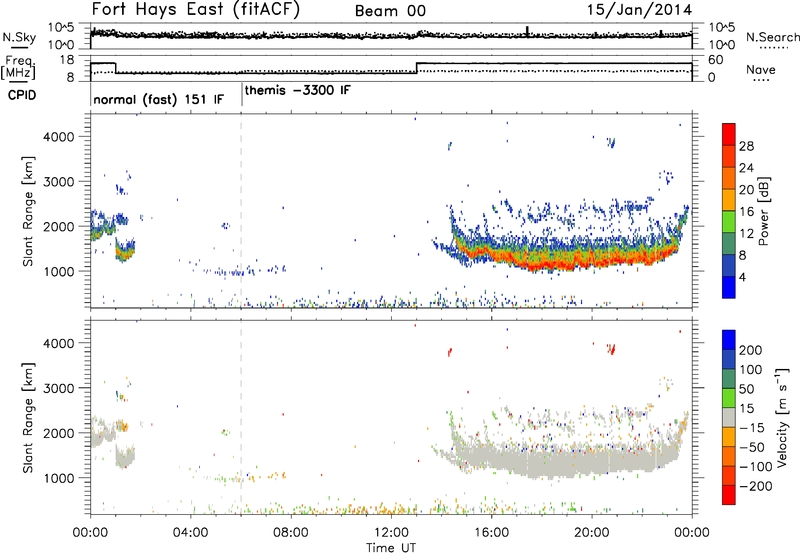
Task: Click the '04:00' time tick label
Action: pyautogui.click(x=190, y=533)
